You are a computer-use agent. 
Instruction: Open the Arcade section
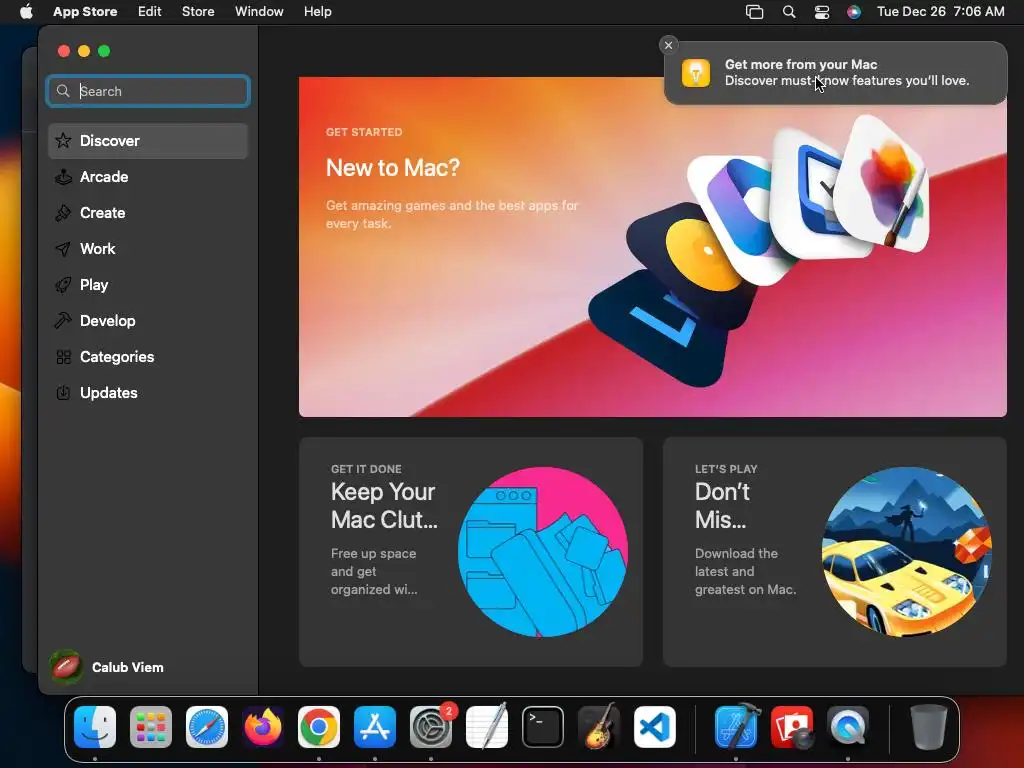click(148, 177)
